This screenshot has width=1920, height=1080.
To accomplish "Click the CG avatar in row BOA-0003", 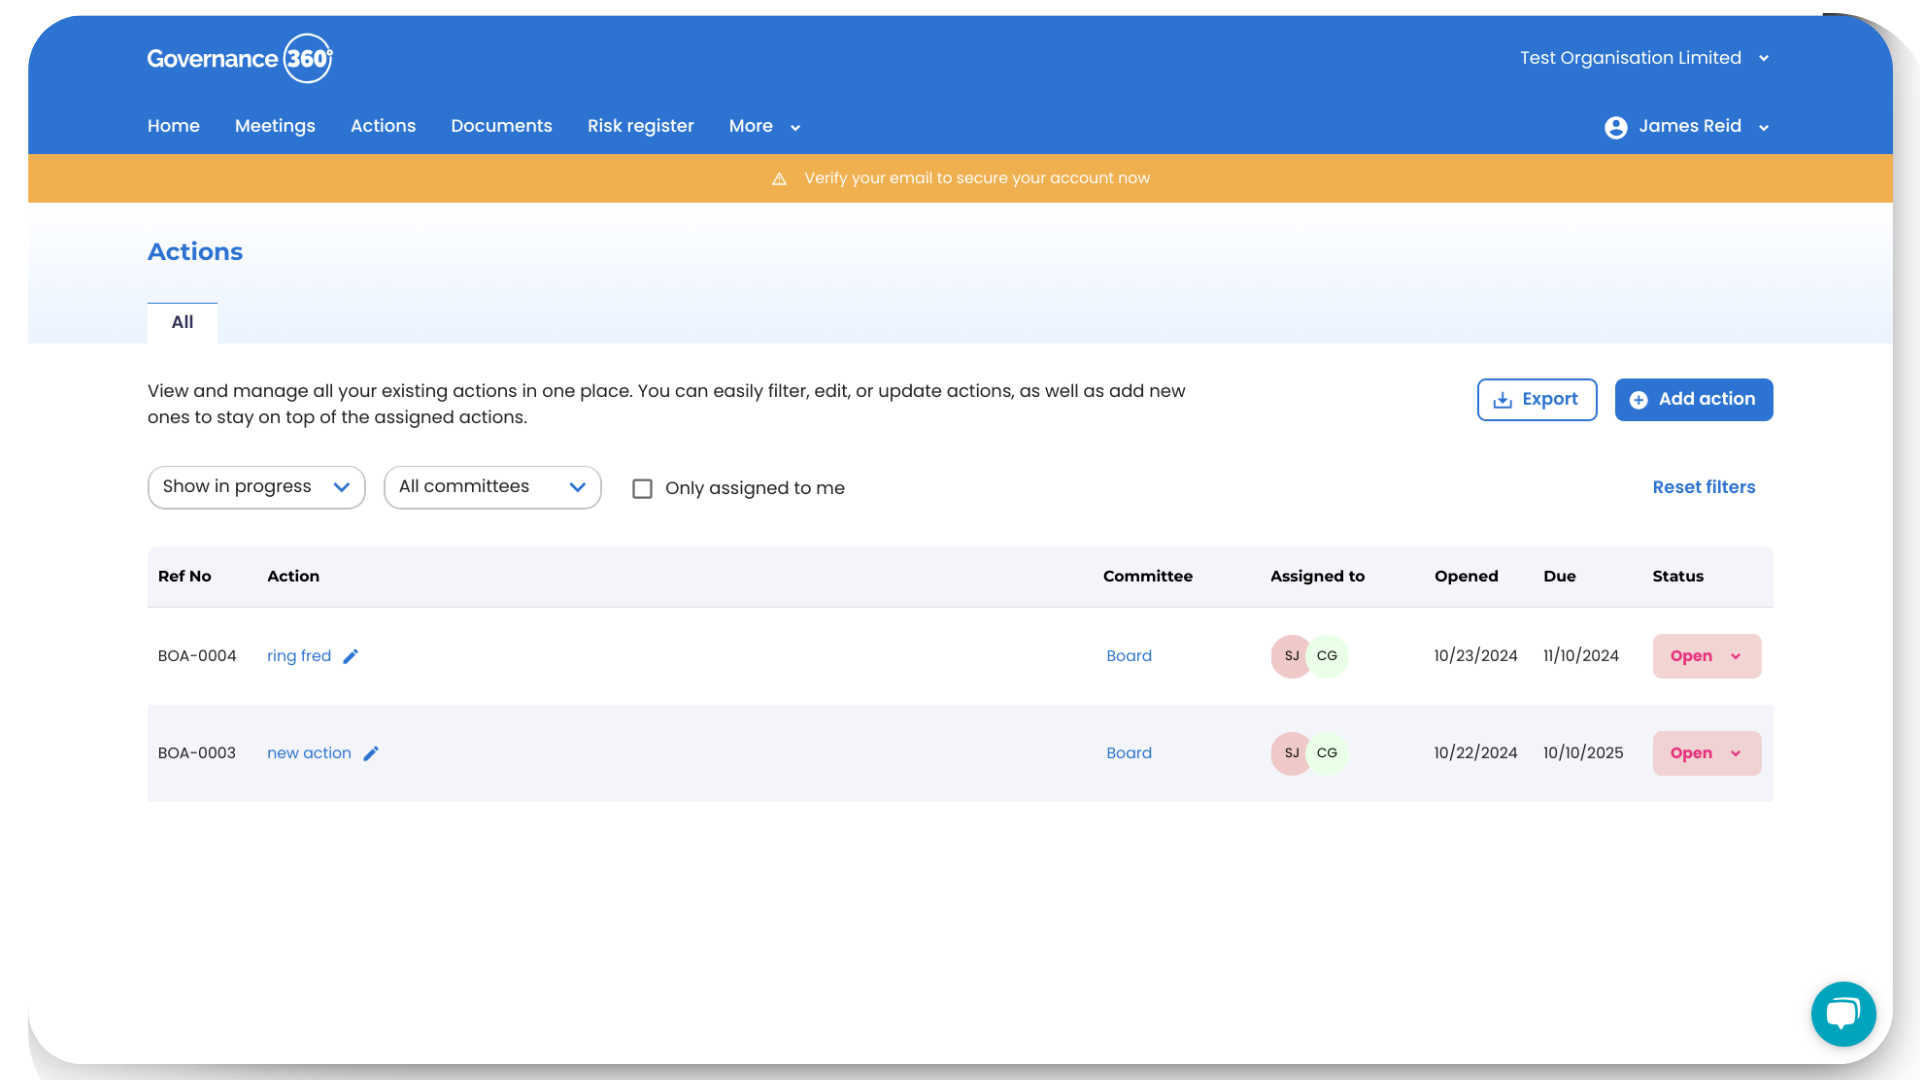I will [x=1328, y=753].
